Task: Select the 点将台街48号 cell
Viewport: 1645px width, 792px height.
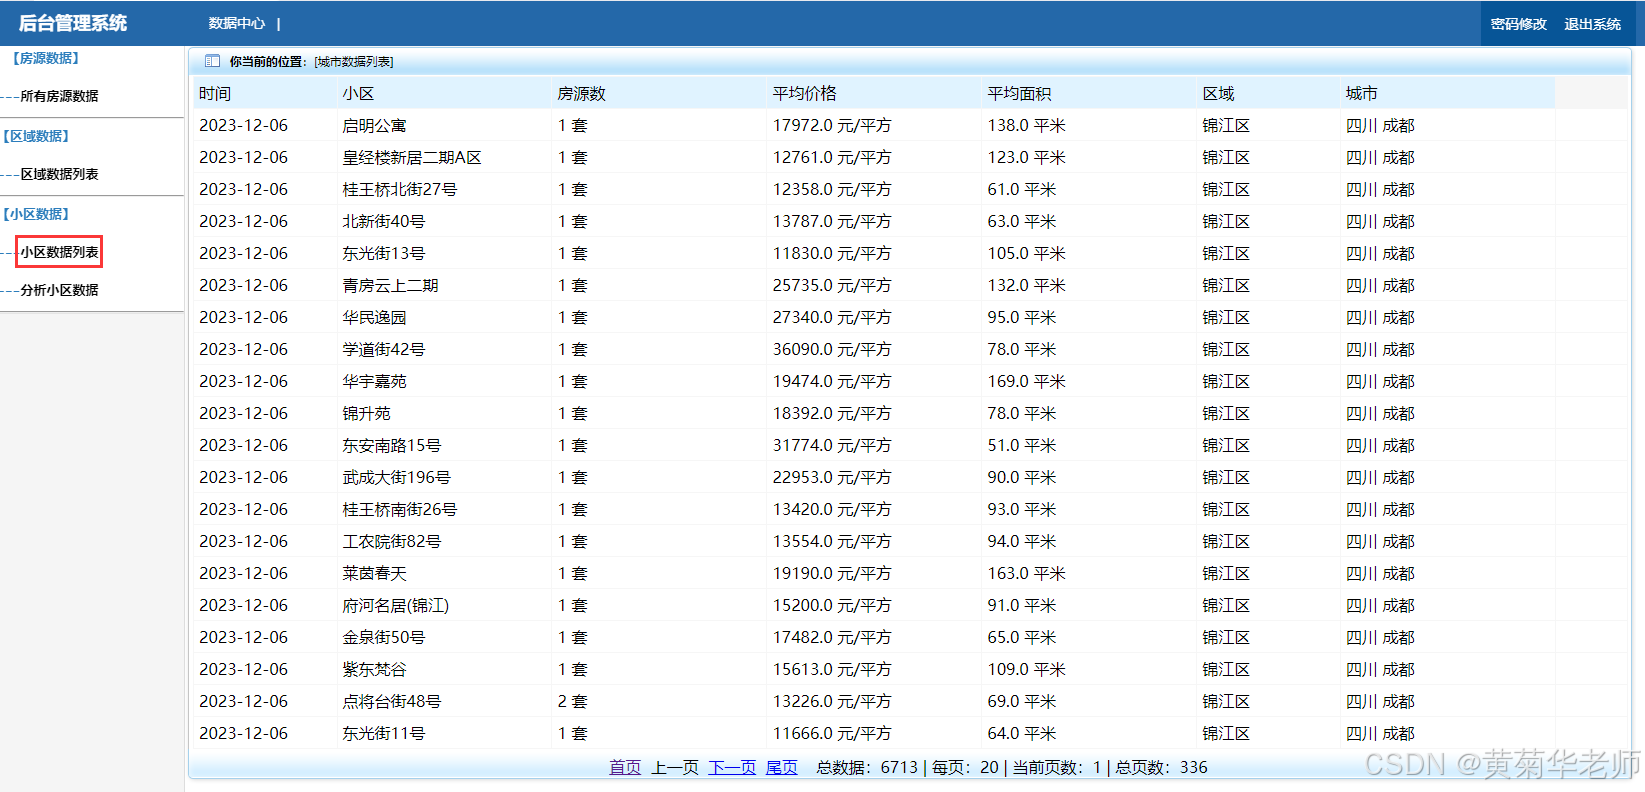Action: (392, 701)
